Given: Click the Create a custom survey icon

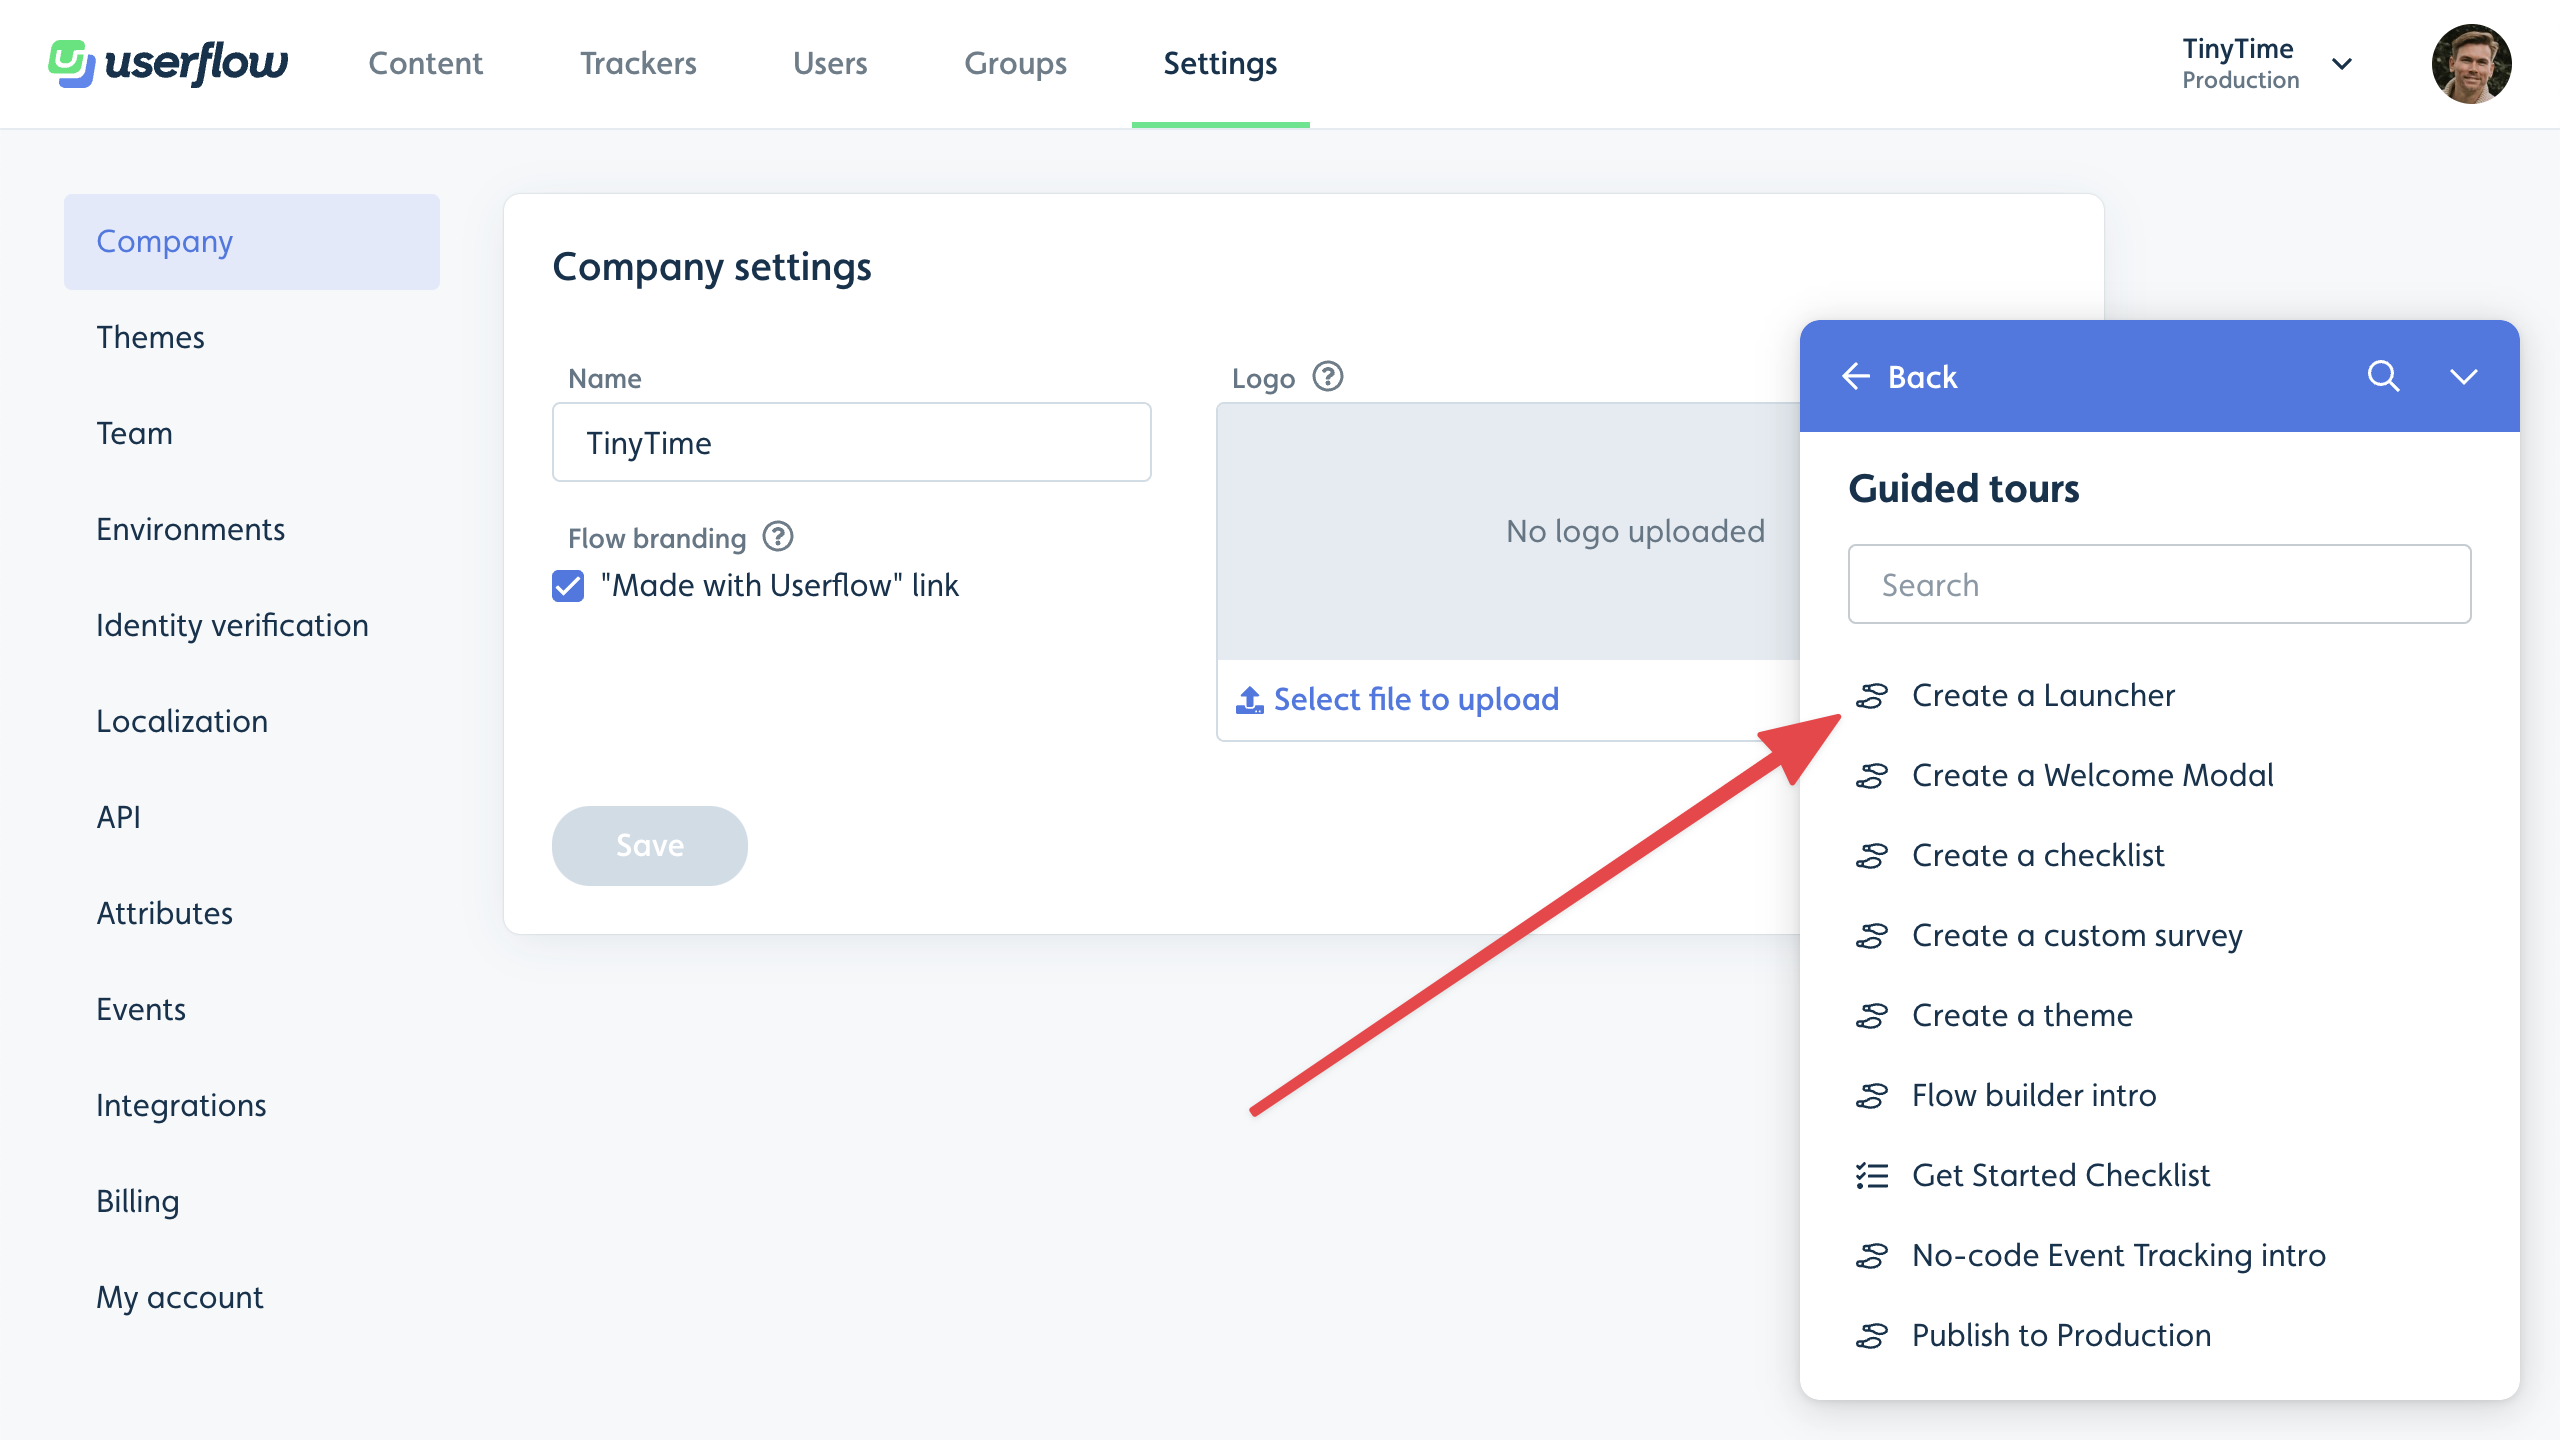Looking at the screenshot, I should click(1873, 934).
